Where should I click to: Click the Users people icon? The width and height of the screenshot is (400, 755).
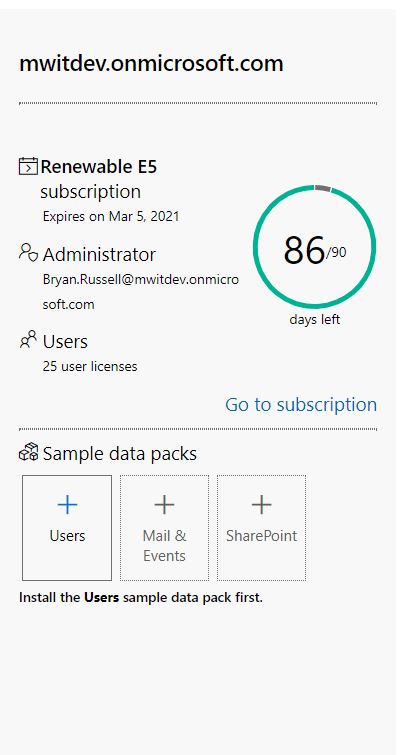click(x=28, y=339)
